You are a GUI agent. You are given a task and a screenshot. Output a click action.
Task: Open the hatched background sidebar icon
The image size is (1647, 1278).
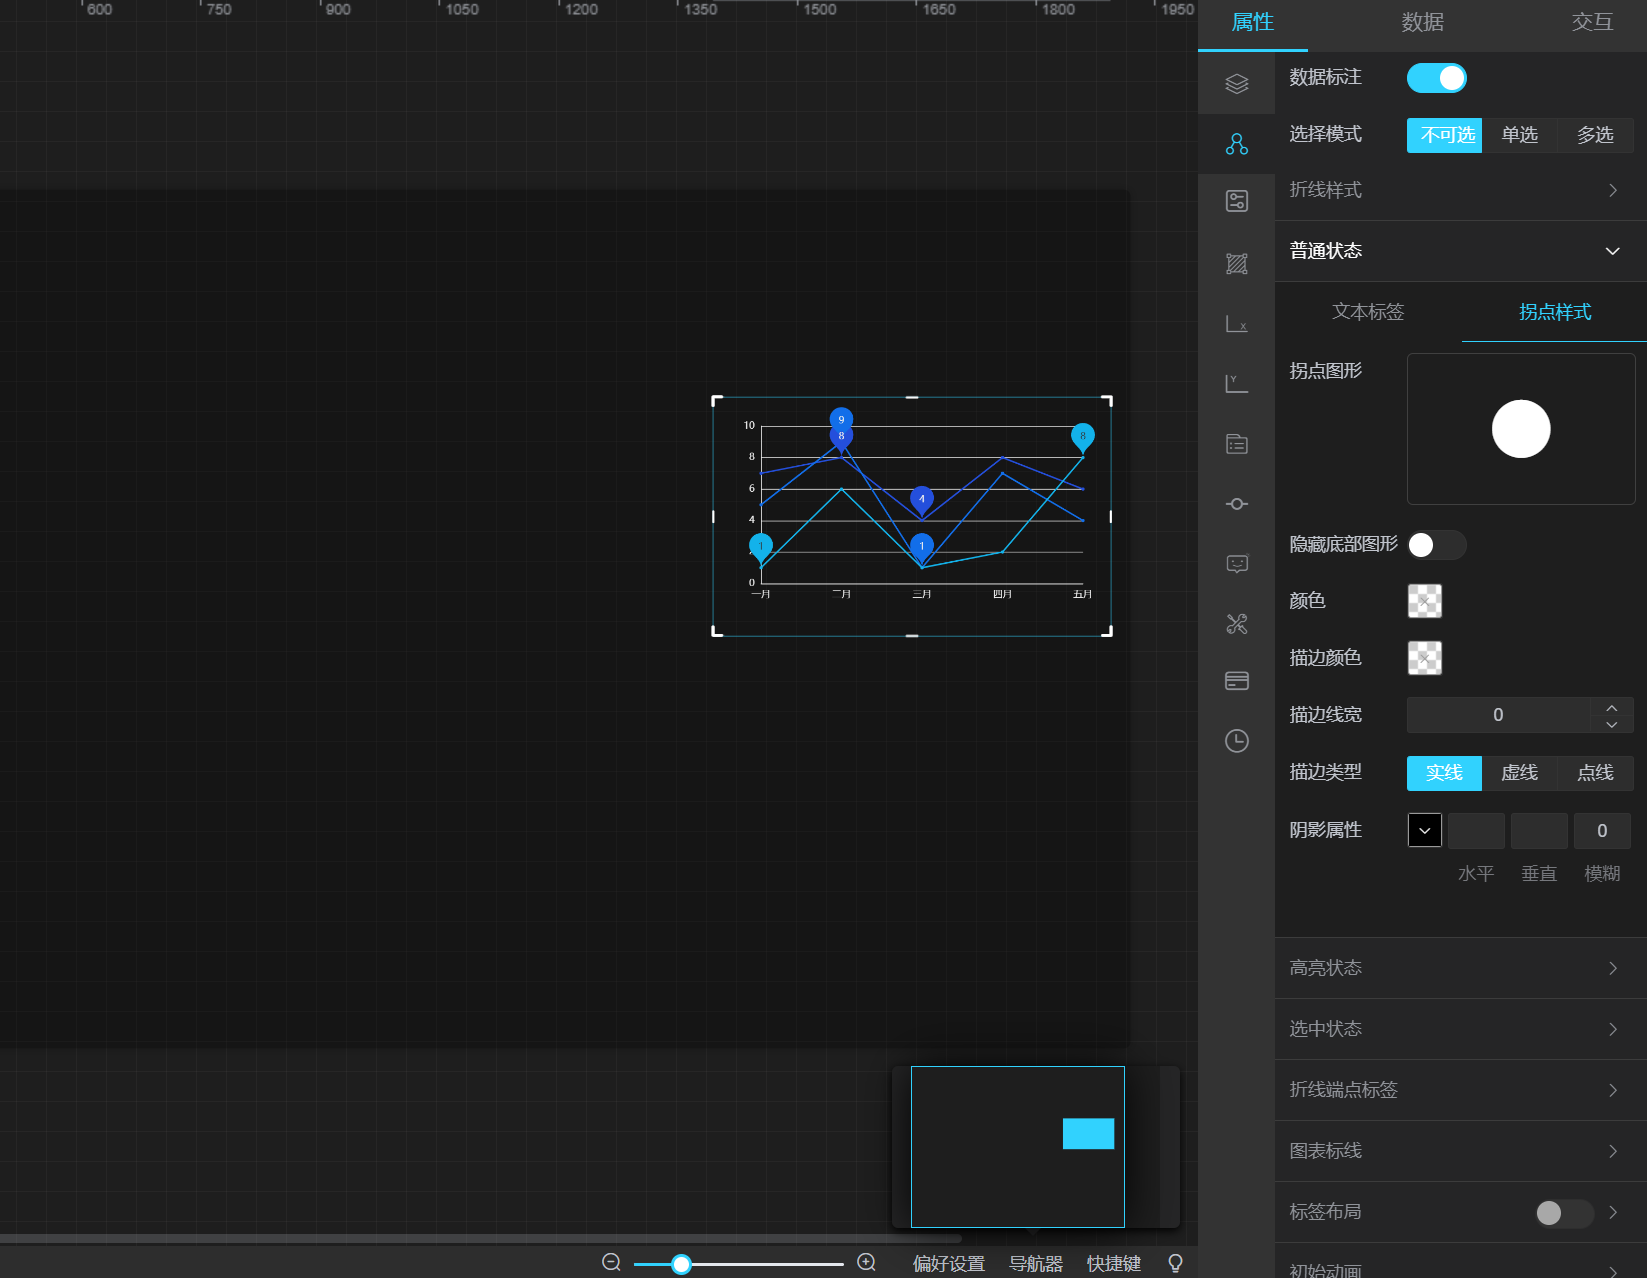(x=1237, y=264)
